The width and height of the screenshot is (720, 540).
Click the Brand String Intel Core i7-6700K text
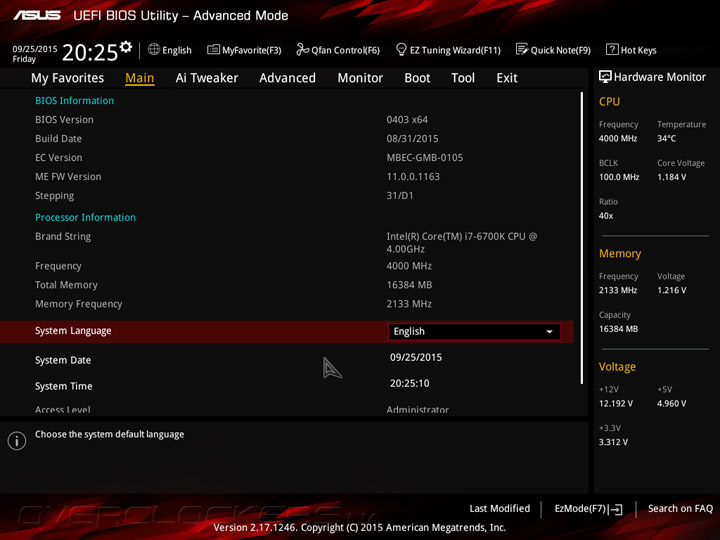point(461,242)
